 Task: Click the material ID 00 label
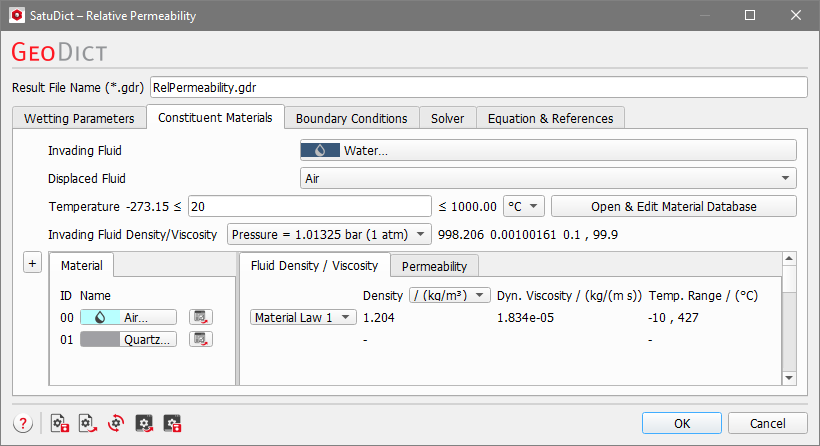tap(67, 317)
